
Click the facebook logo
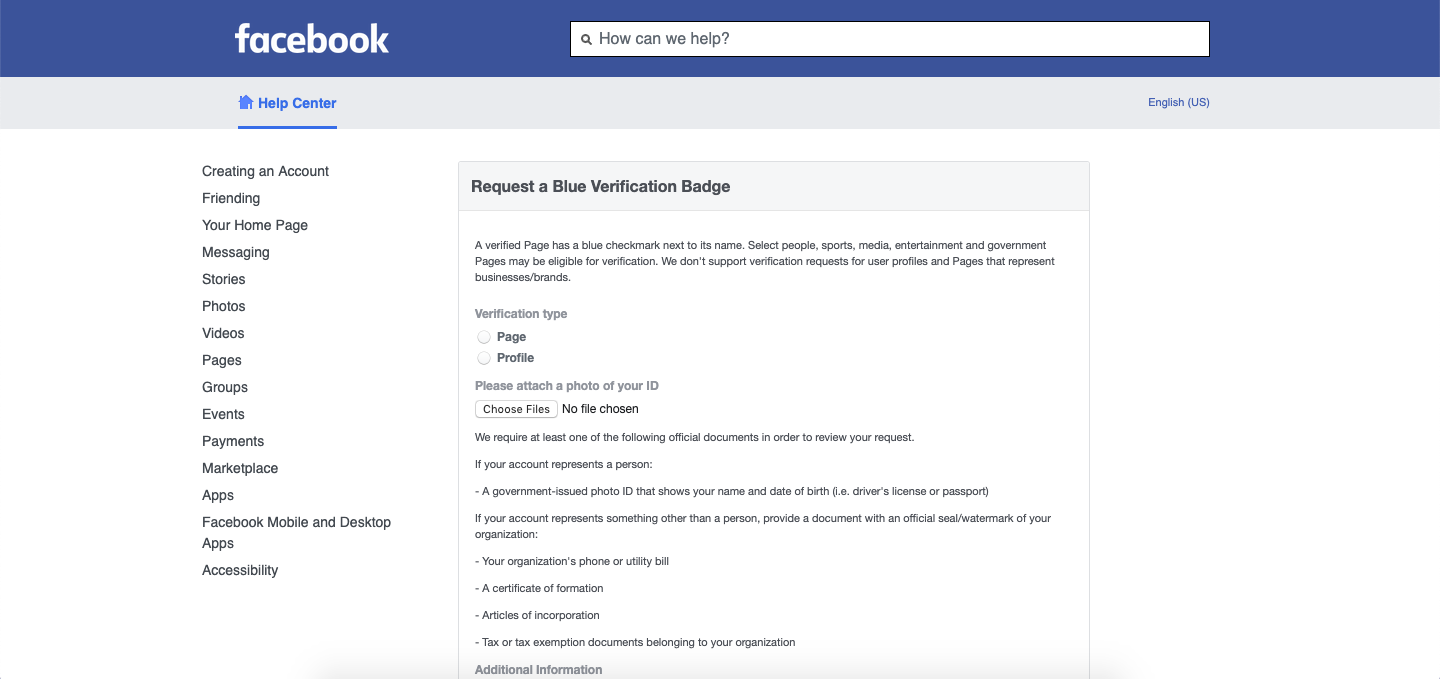tap(311, 38)
